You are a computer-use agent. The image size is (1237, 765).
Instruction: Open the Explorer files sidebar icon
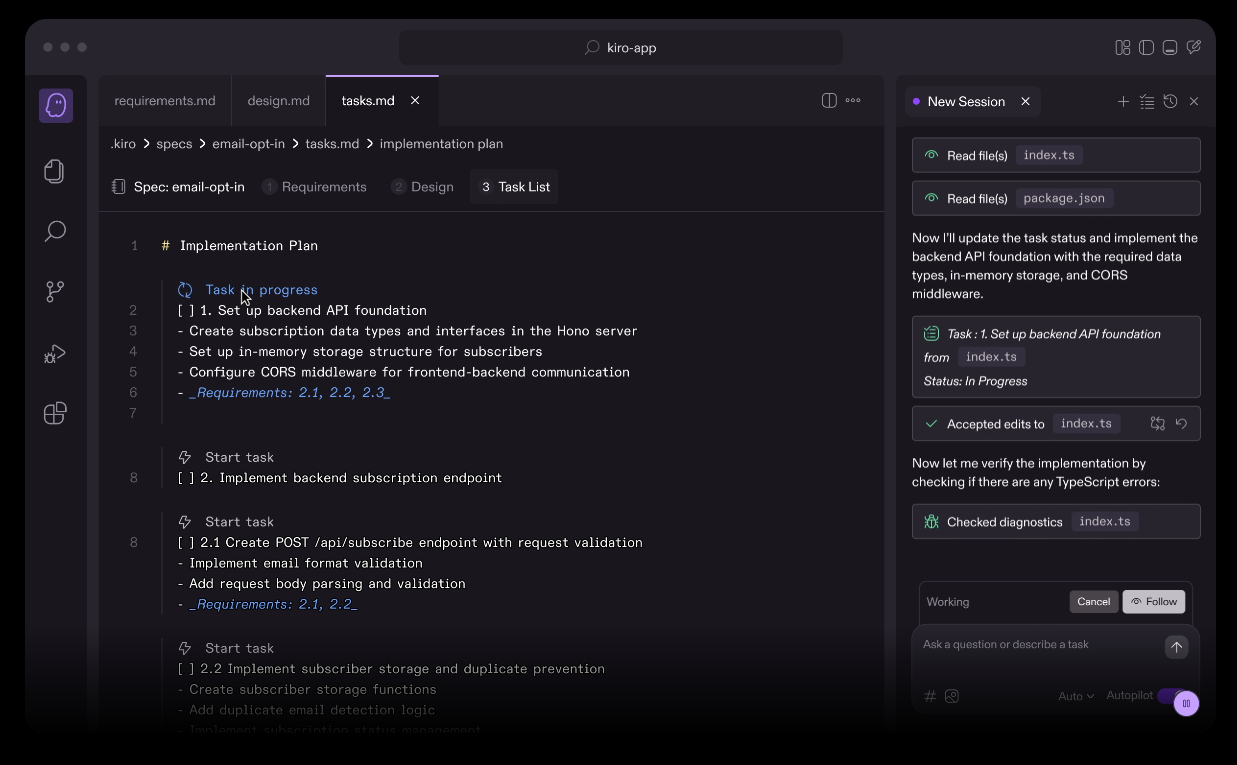tap(55, 171)
